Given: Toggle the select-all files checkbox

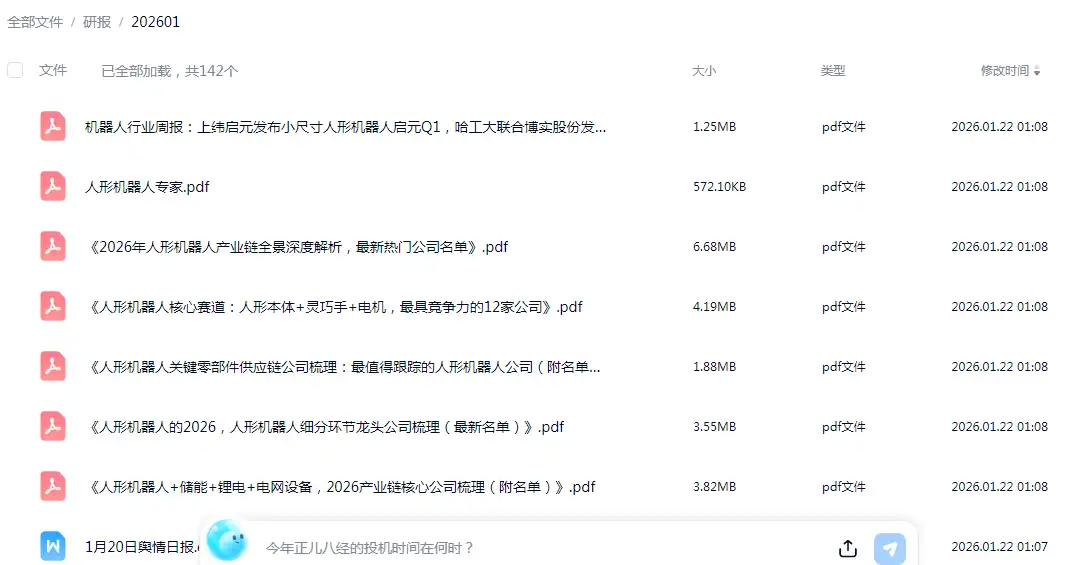Looking at the screenshot, I should click(15, 70).
